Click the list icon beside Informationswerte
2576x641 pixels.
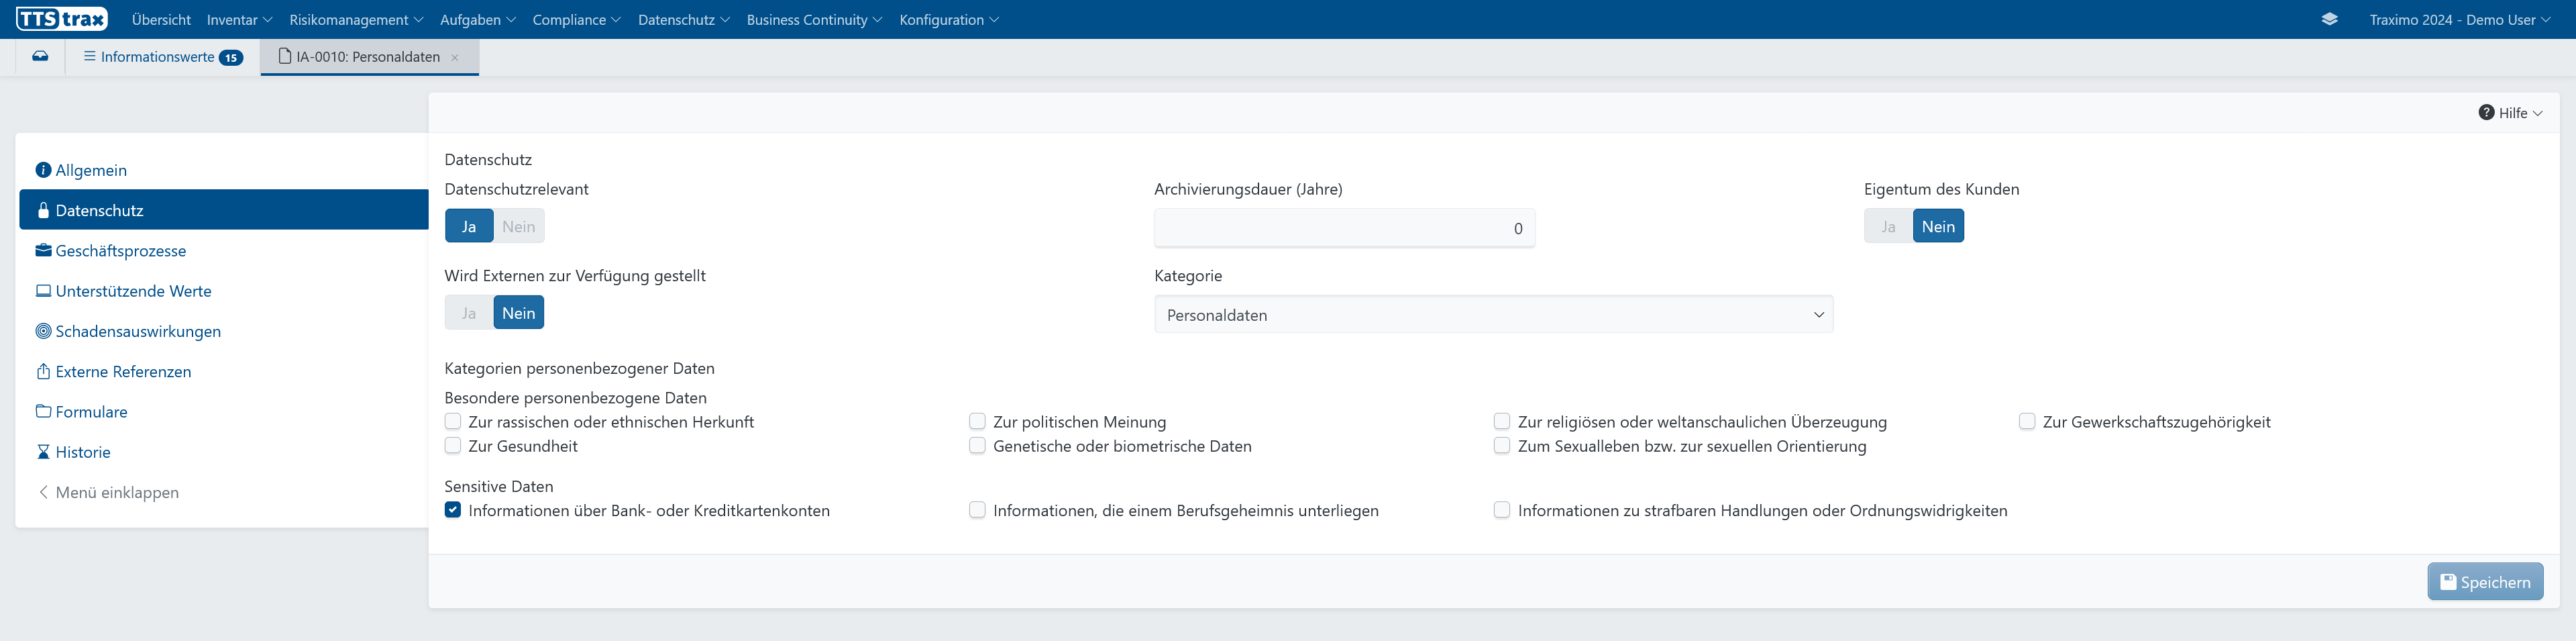(90, 56)
